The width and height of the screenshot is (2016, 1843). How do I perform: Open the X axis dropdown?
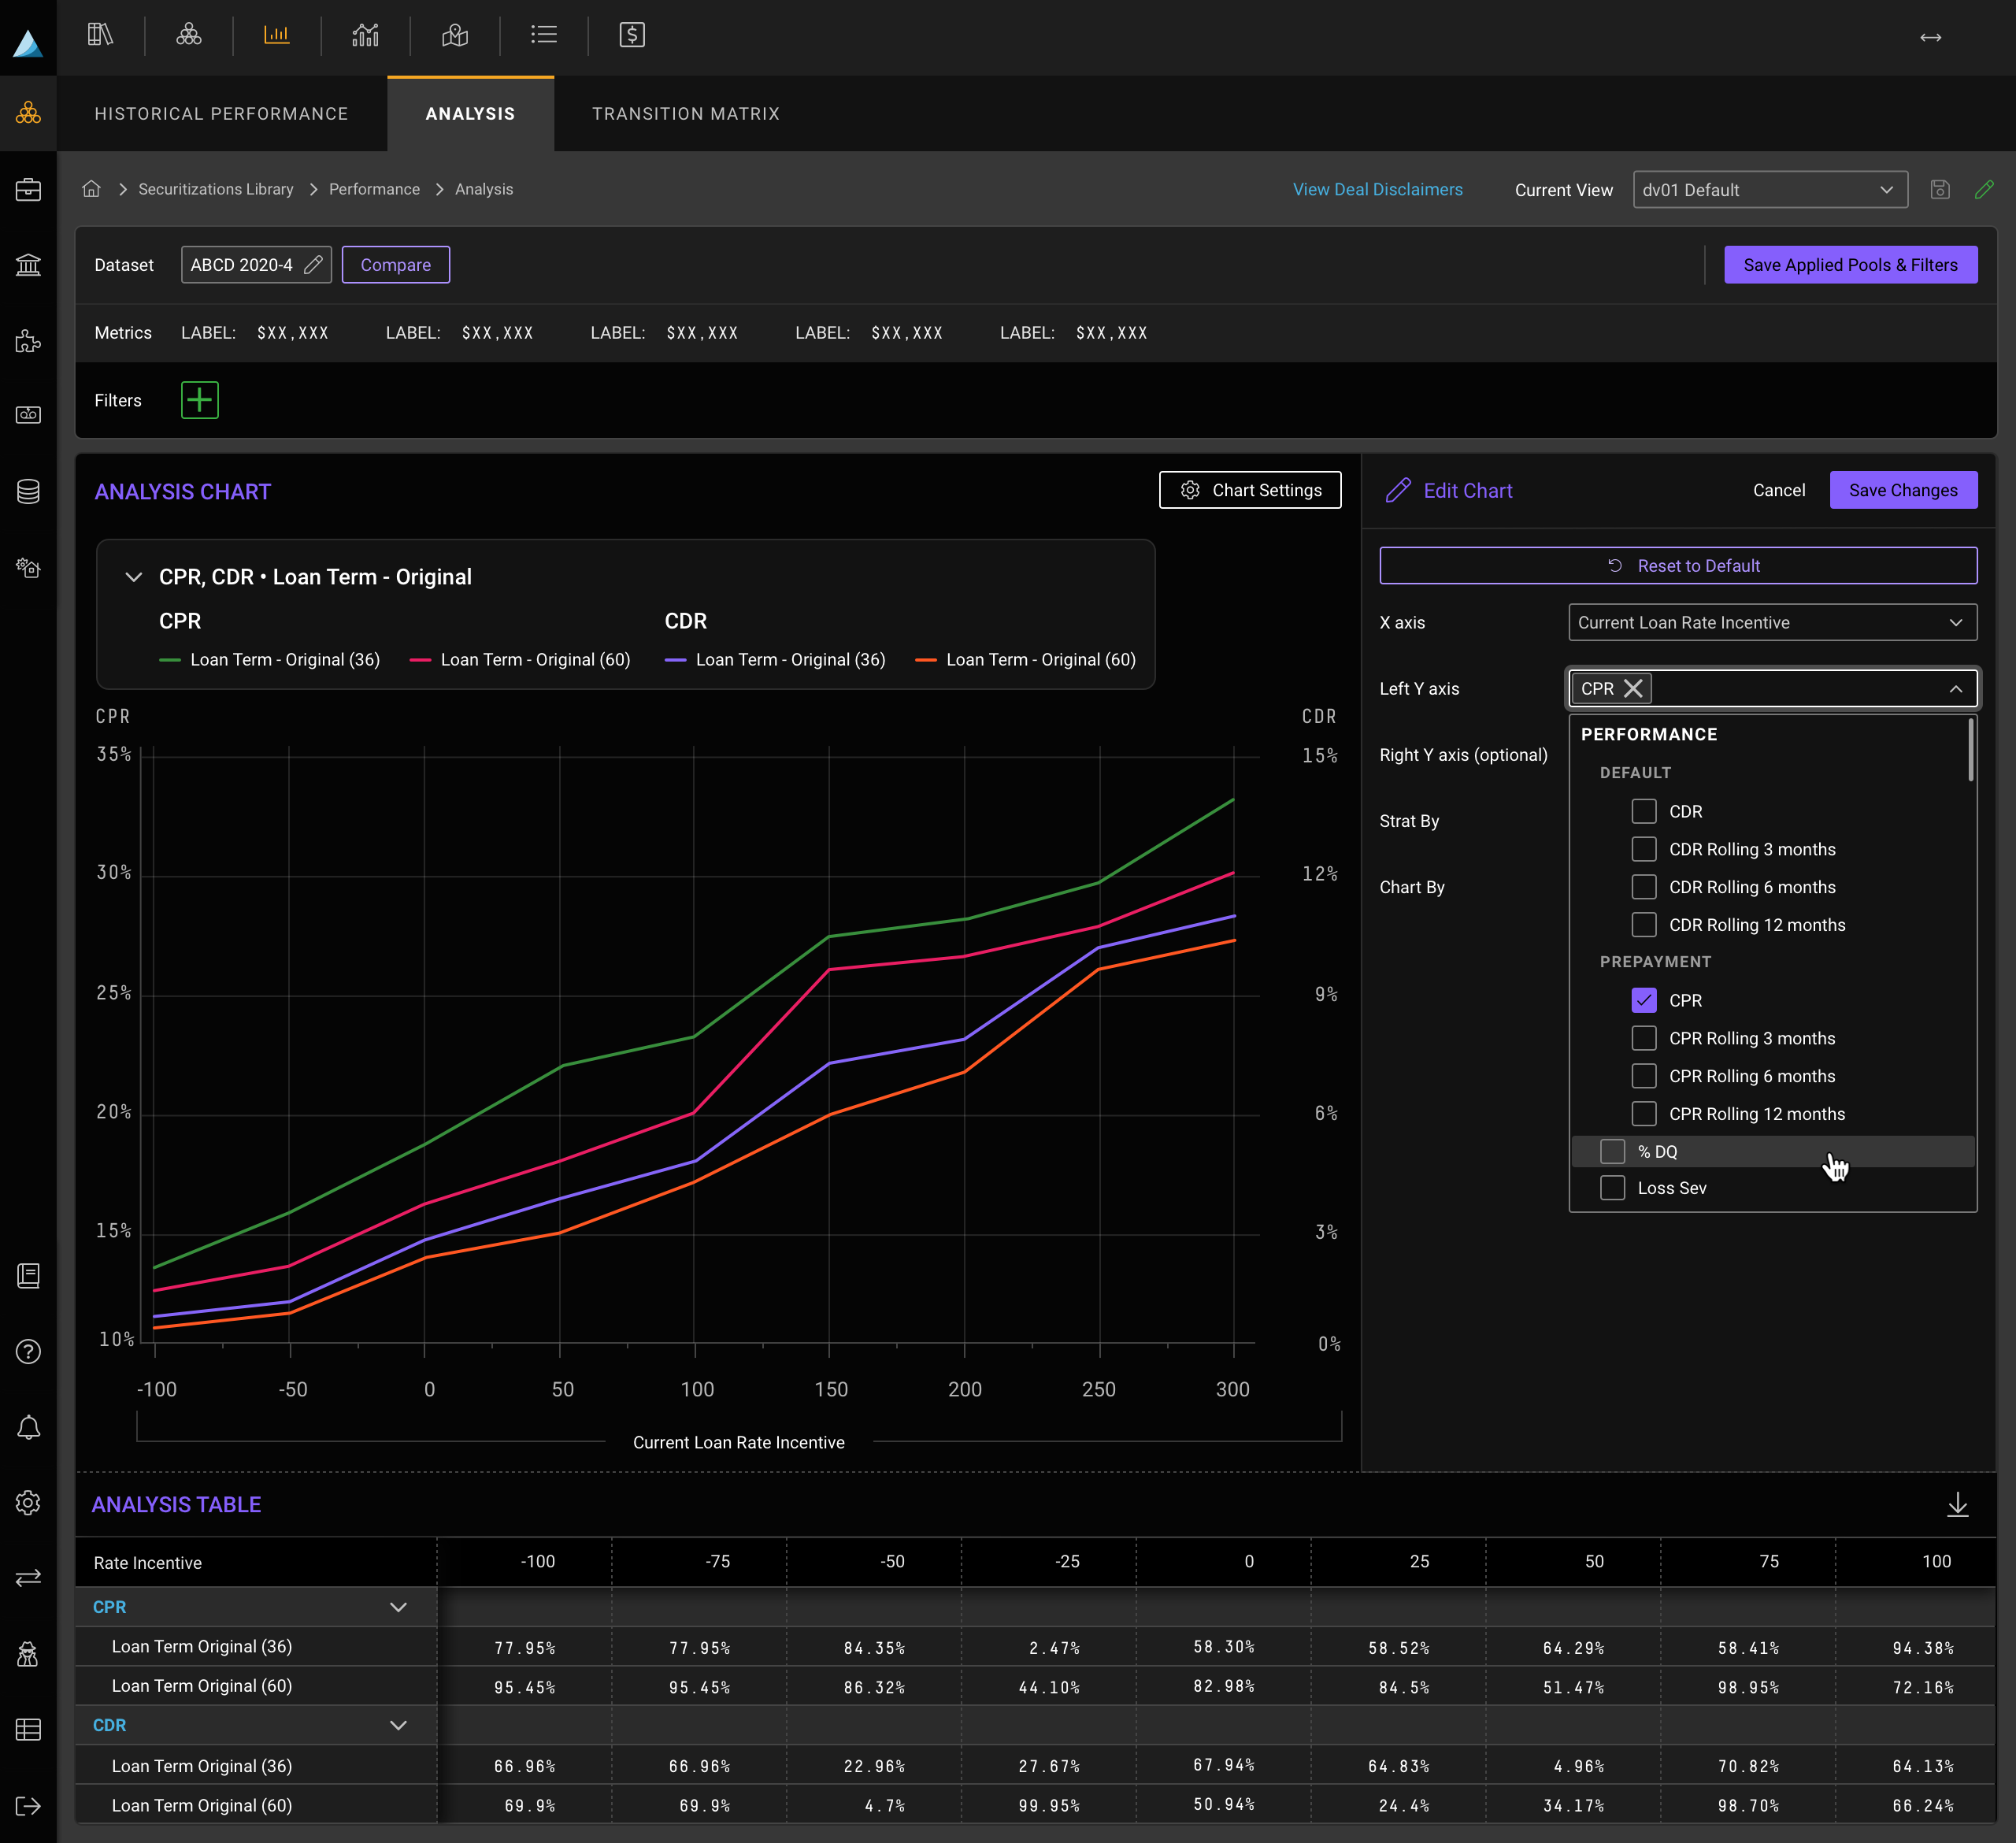(x=1772, y=622)
